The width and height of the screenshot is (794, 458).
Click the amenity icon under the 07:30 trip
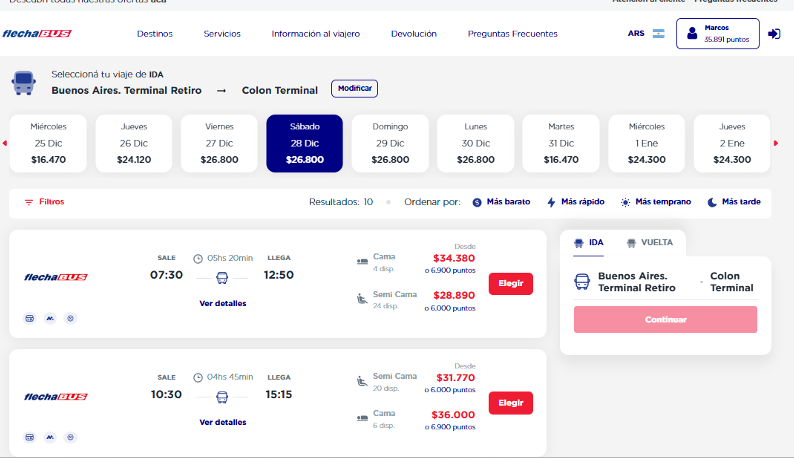(28, 318)
